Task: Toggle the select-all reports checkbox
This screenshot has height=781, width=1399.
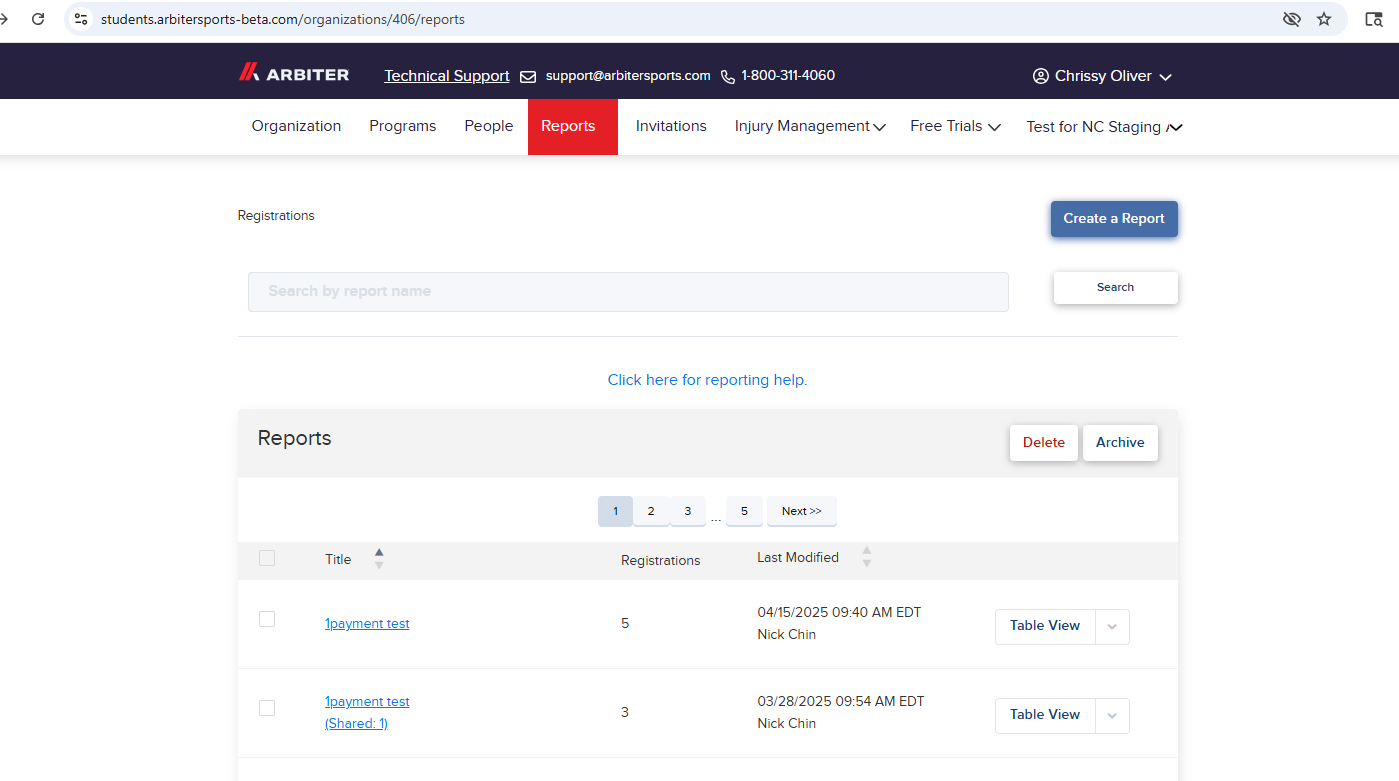Action: point(267,558)
